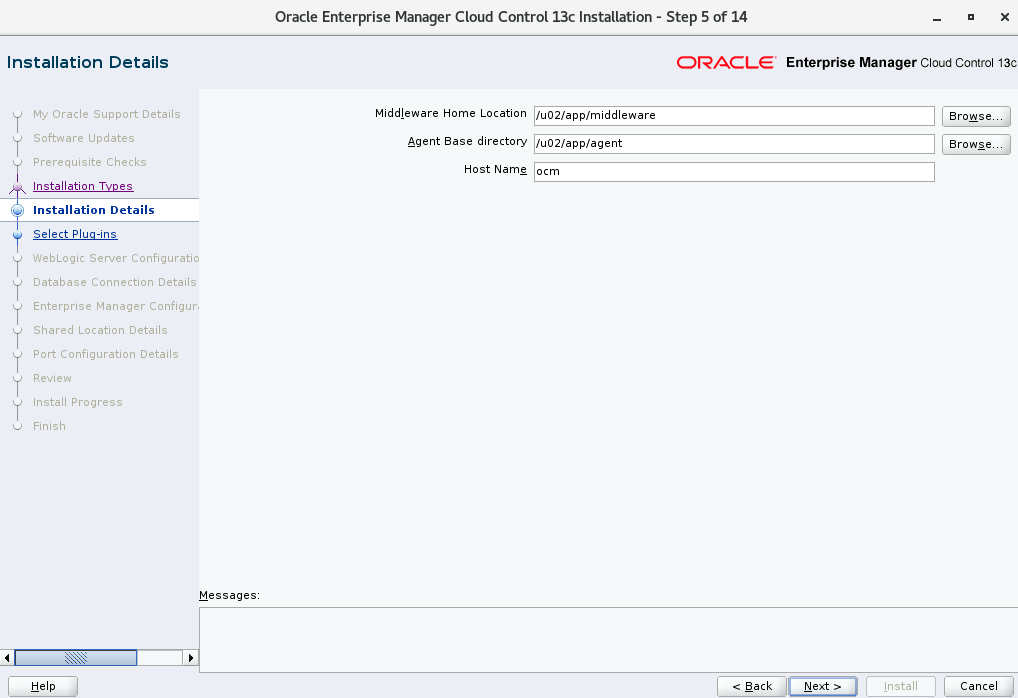Click Port Configuration Details step
Screen dimensions: 1018x698
coord(106,354)
